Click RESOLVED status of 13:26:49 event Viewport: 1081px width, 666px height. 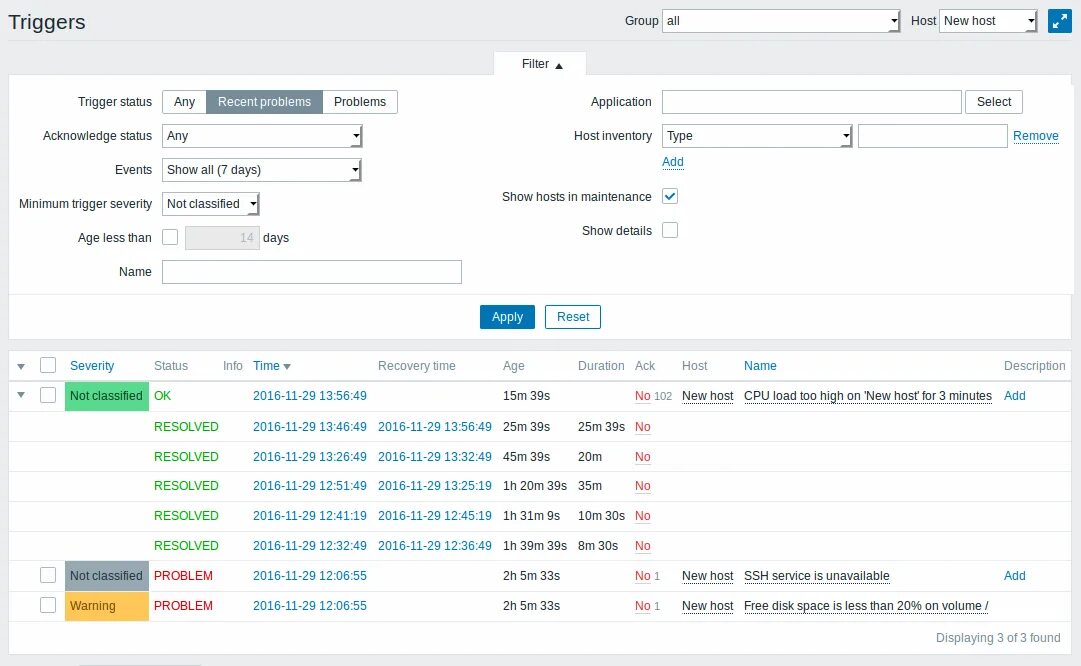tap(186, 457)
